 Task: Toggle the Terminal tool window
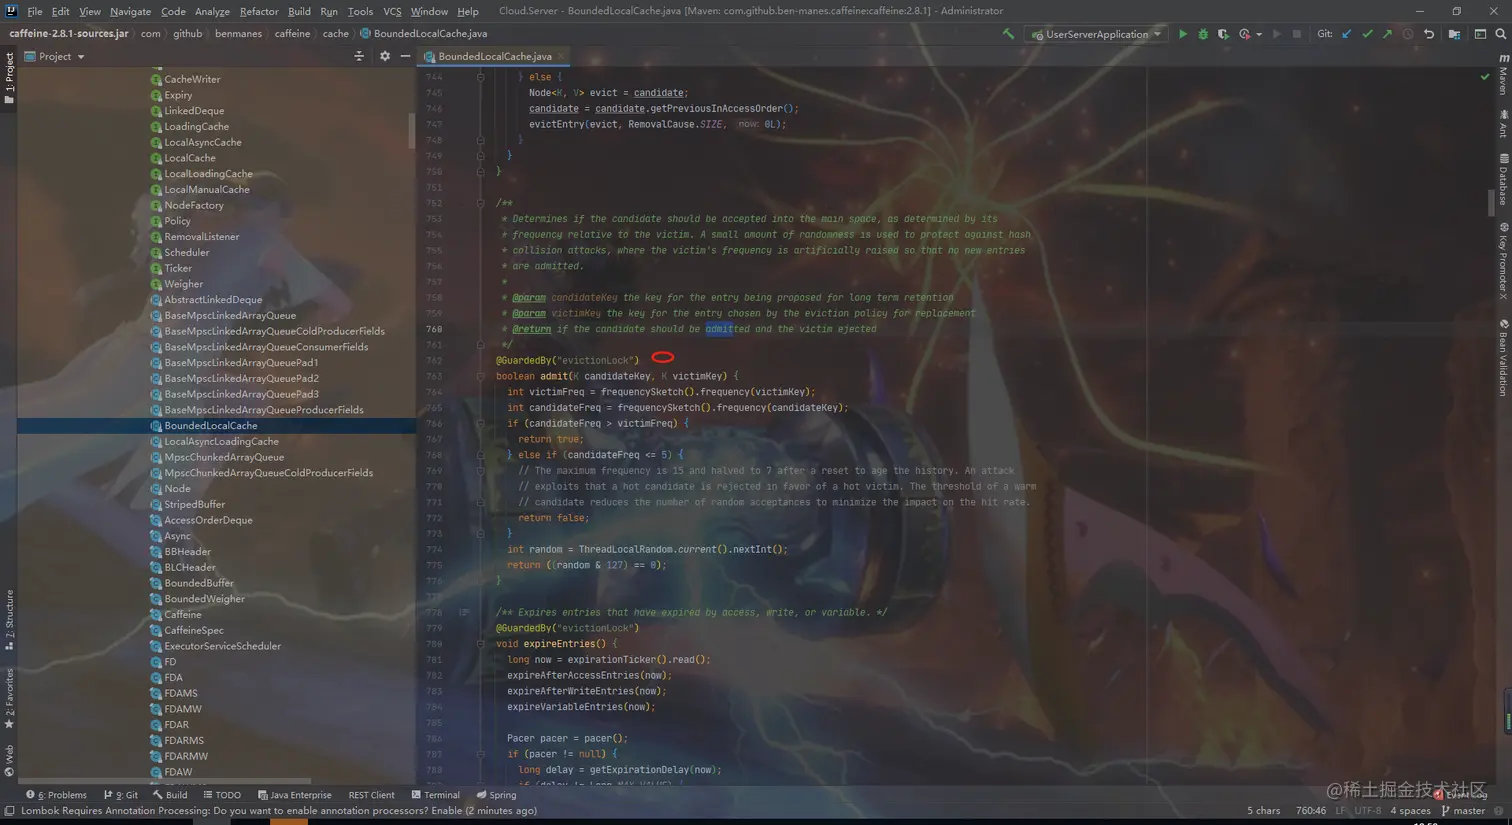coord(435,795)
